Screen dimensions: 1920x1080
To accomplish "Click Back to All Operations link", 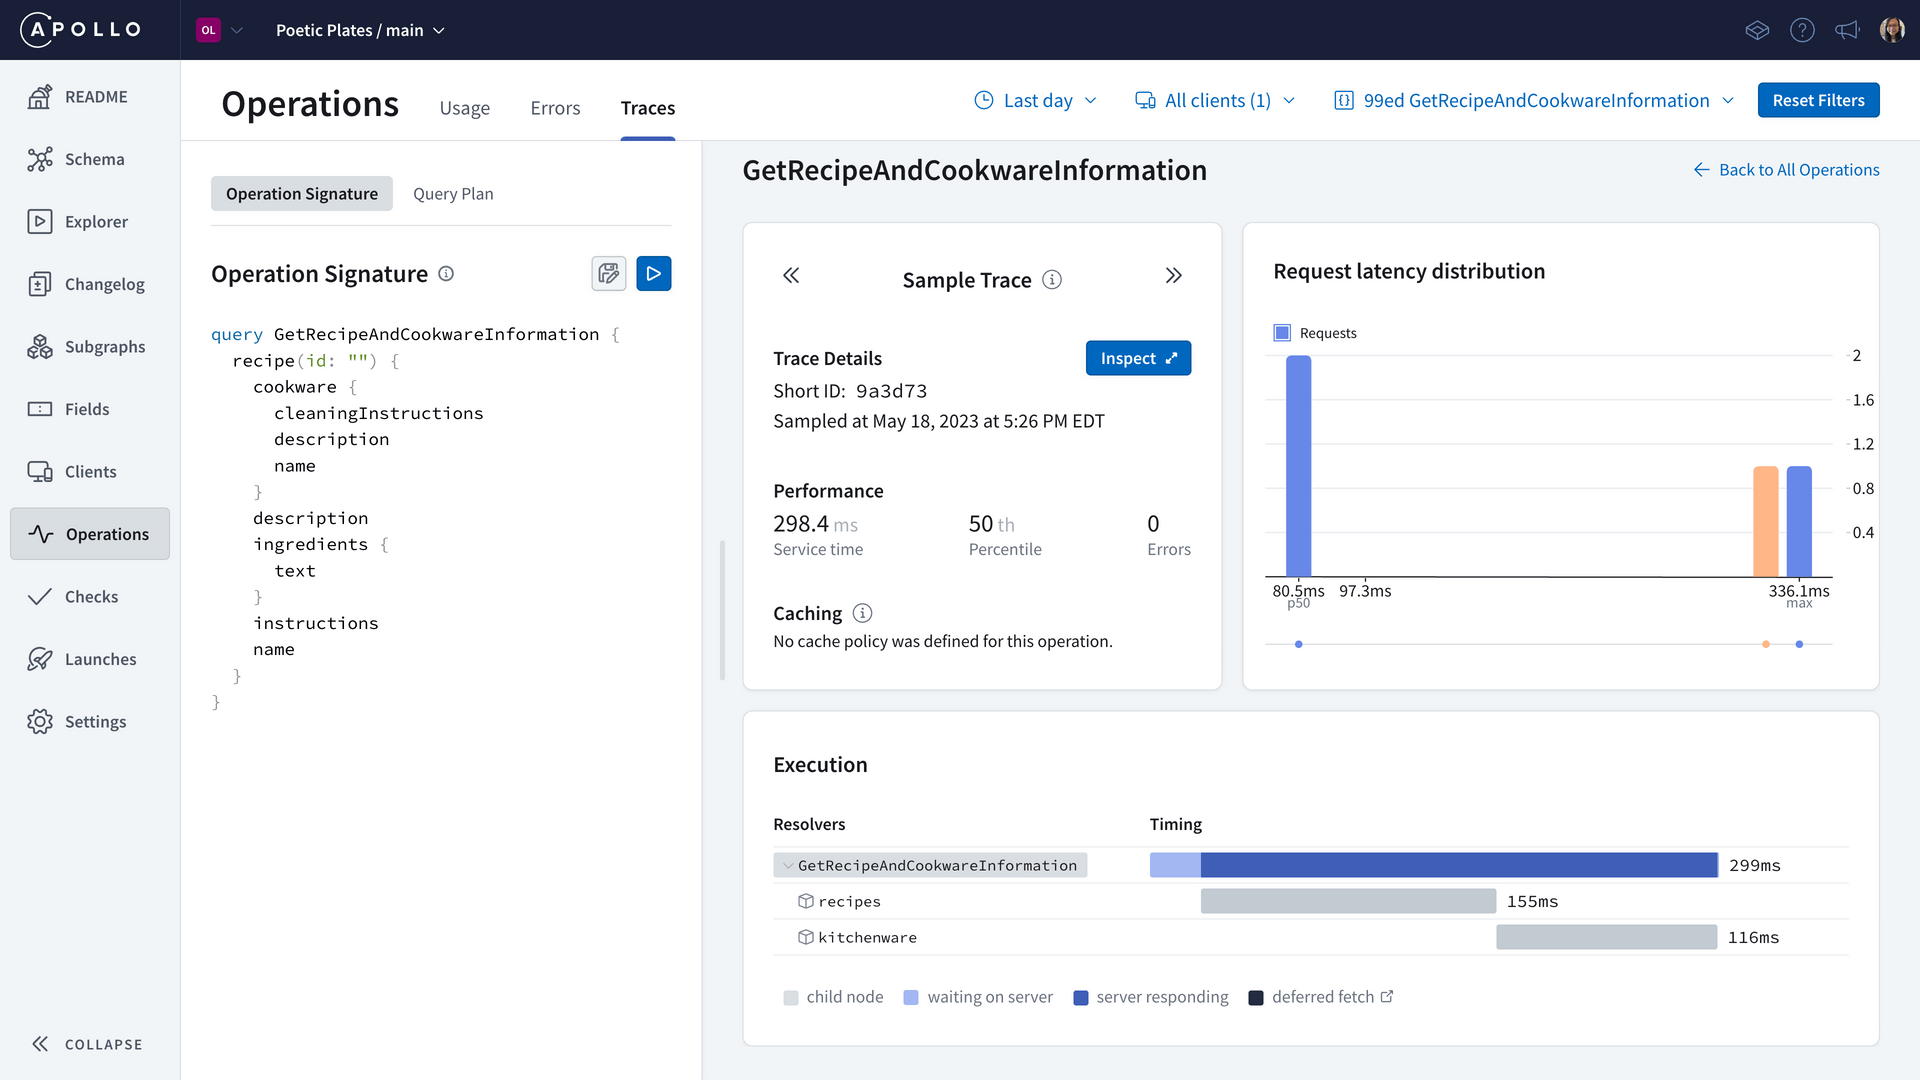I will (x=1787, y=169).
